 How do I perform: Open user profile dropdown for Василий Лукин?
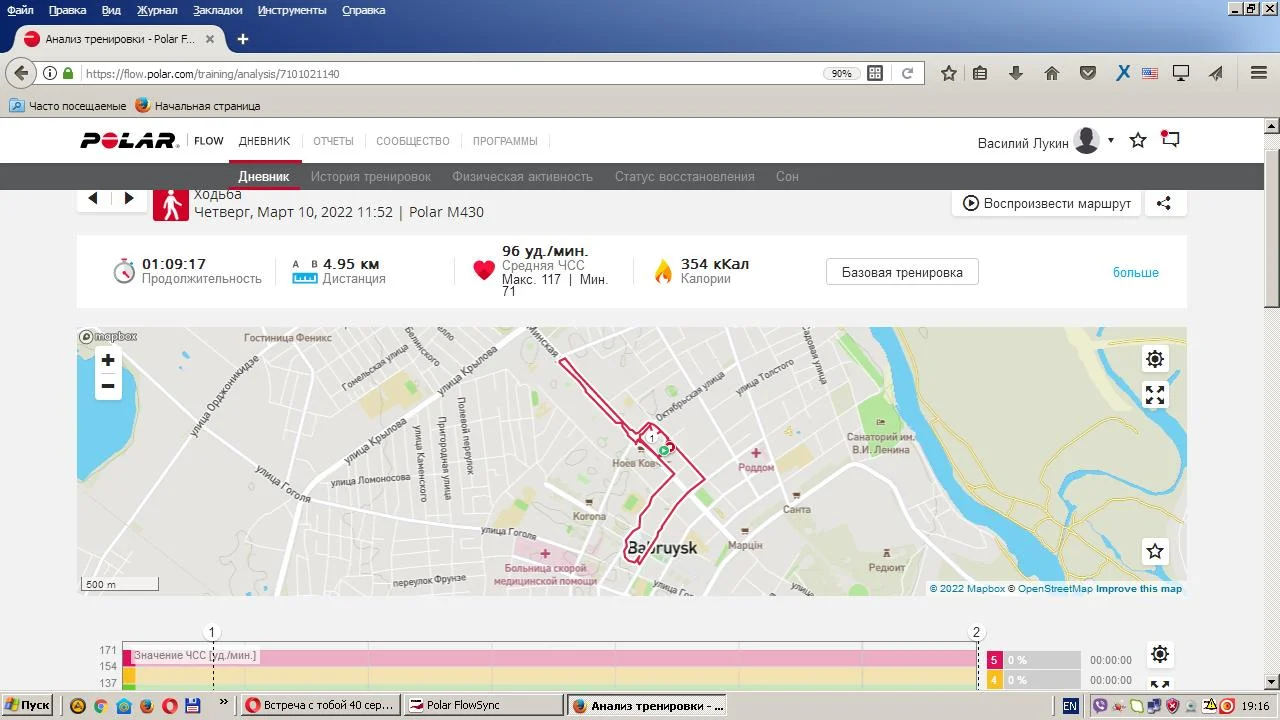pyautogui.click(x=1110, y=141)
